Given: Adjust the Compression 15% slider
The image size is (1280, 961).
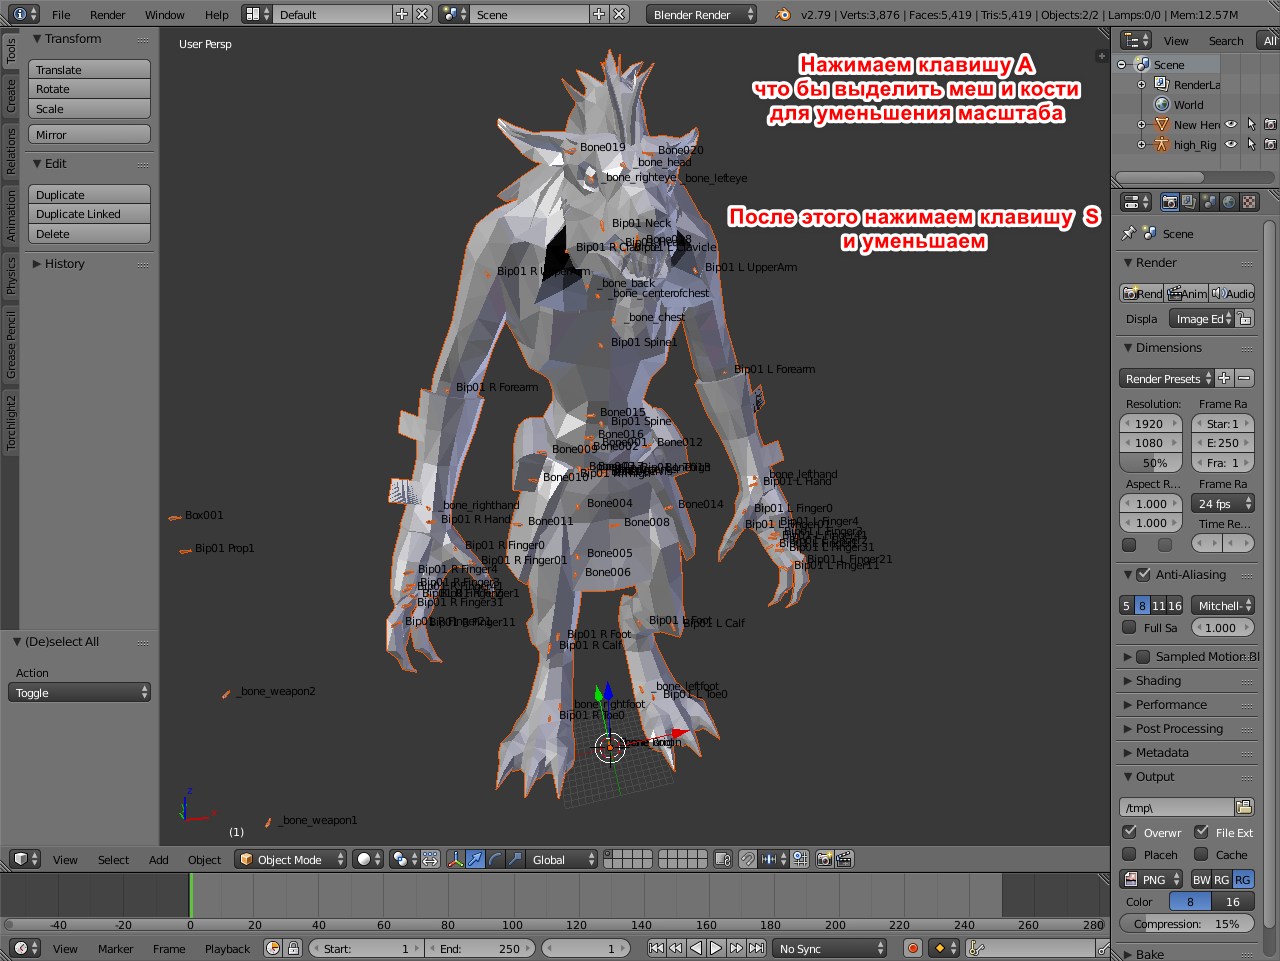Looking at the screenshot, I should coord(1187,924).
